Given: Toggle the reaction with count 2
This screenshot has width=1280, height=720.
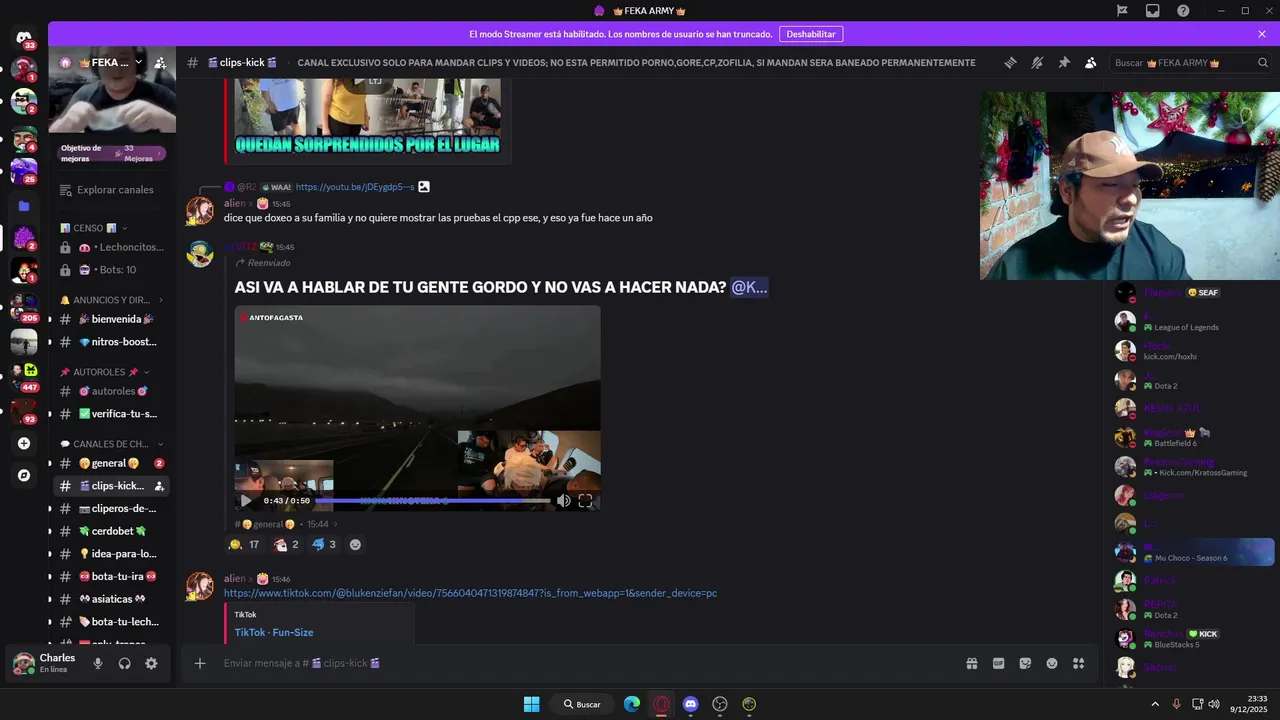Looking at the screenshot, I should click(x=286, y=545).
